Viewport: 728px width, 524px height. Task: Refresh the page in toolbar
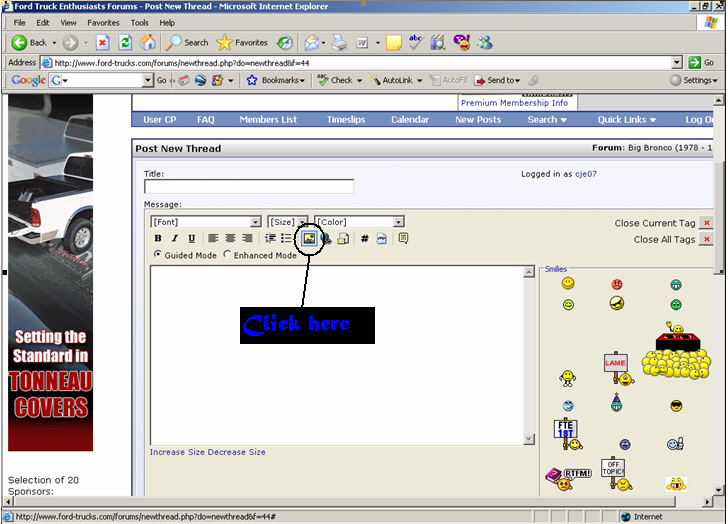(x=125, y=43)
